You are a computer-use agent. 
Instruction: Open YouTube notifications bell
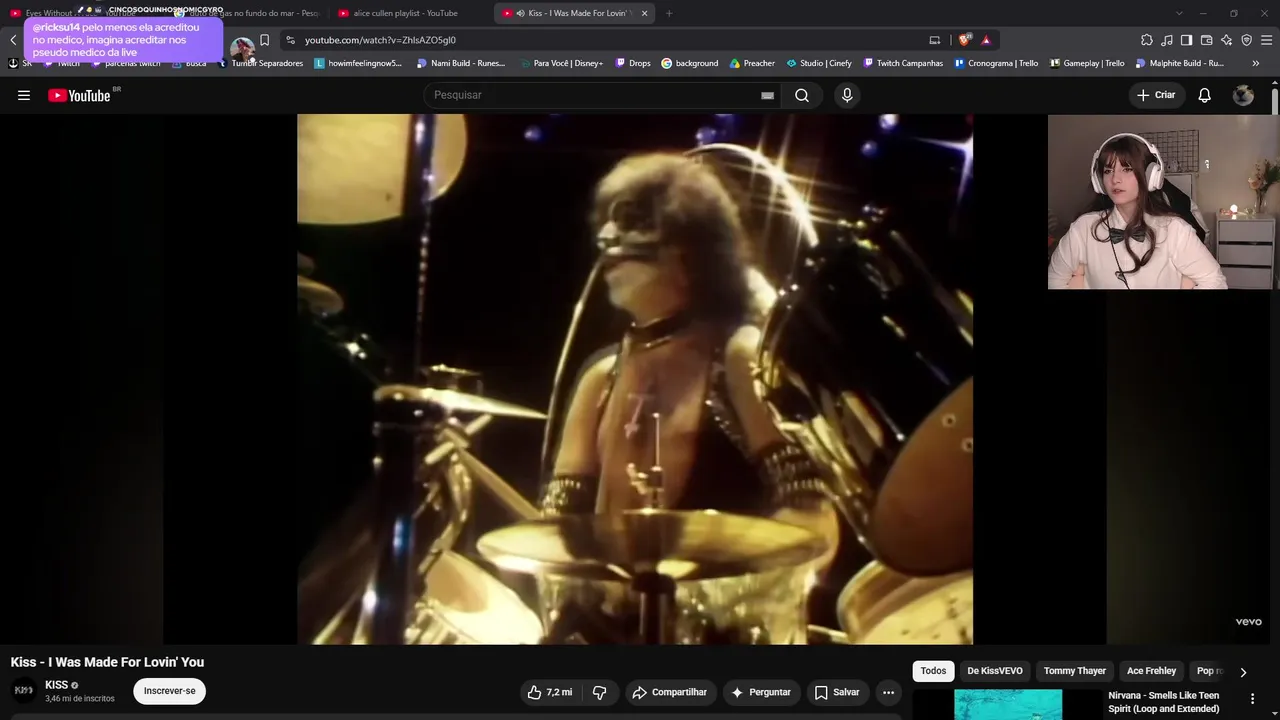1205,95
